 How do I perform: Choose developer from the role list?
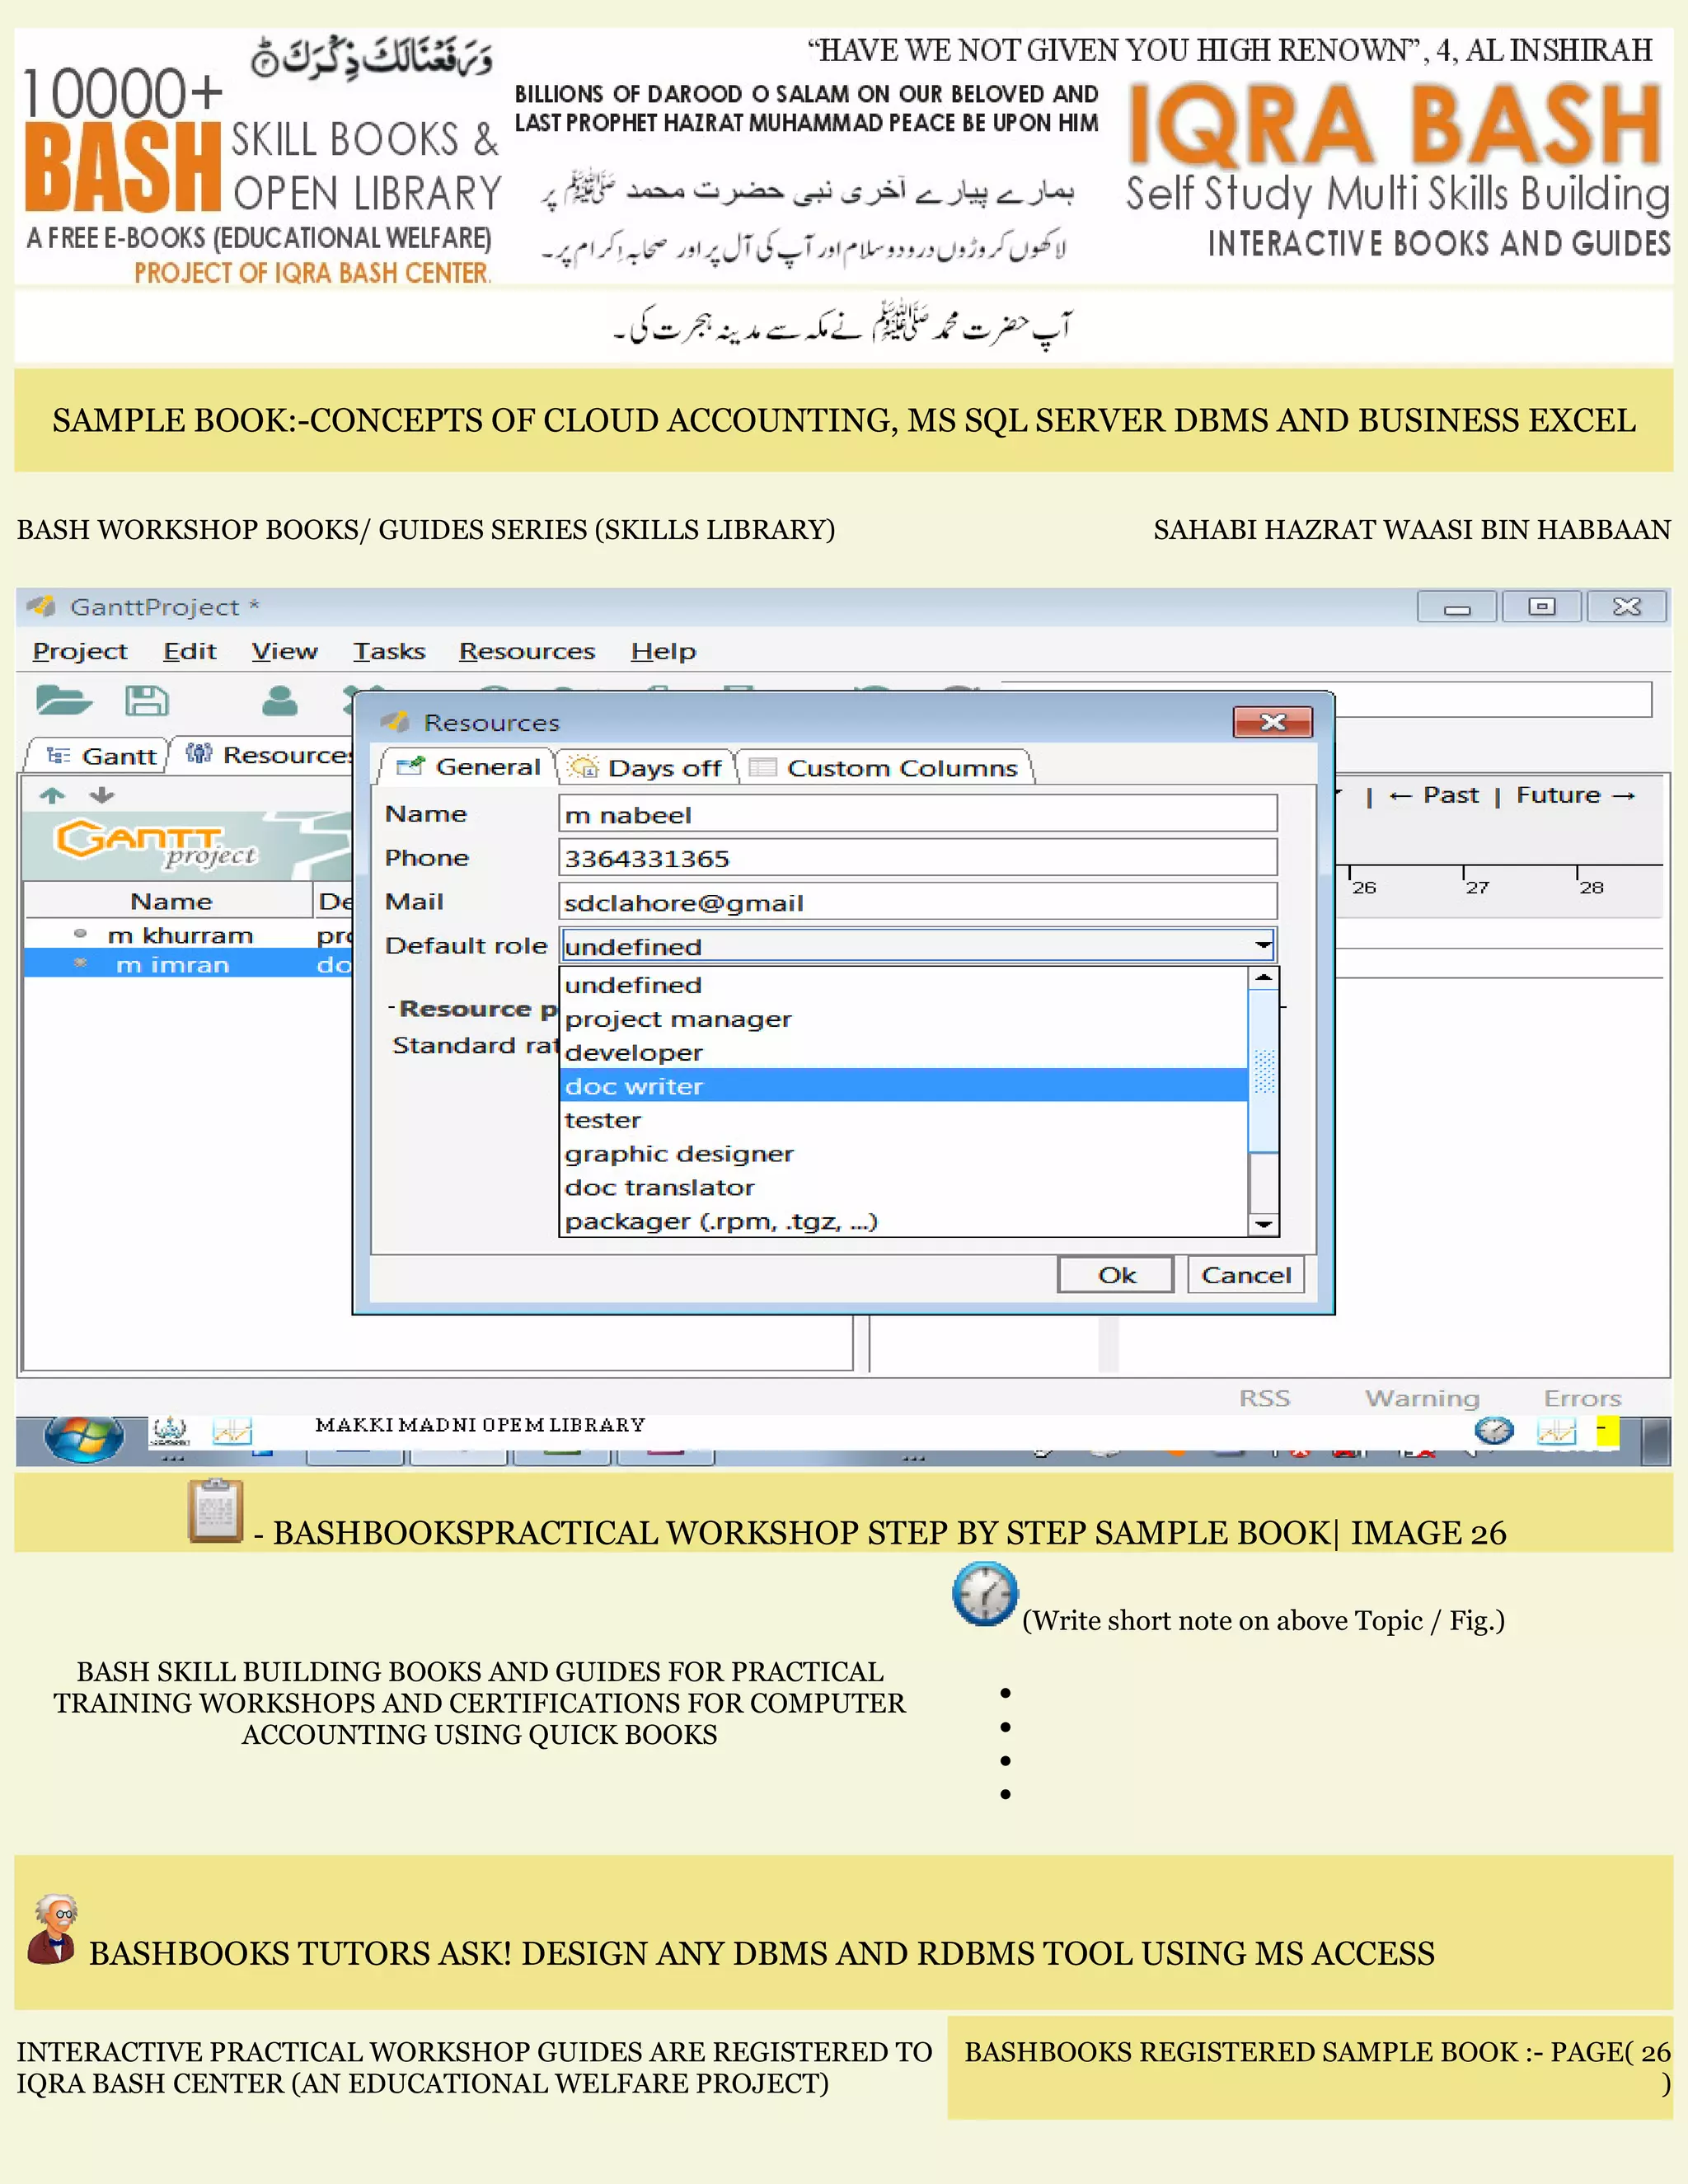(x=904, y=1052)
